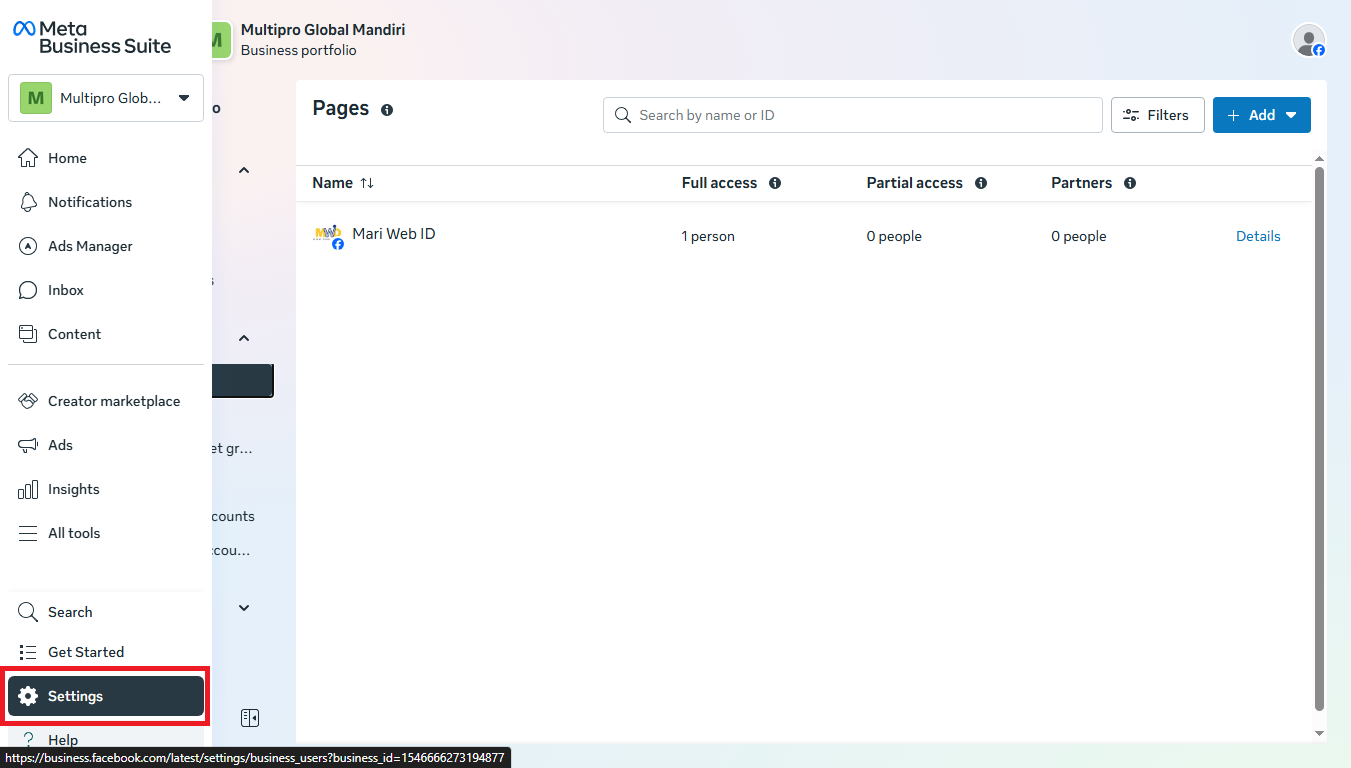Click the Mari Web ID page thumbnail
Screen dimensions: 1351x768
(x=328, y=236)
